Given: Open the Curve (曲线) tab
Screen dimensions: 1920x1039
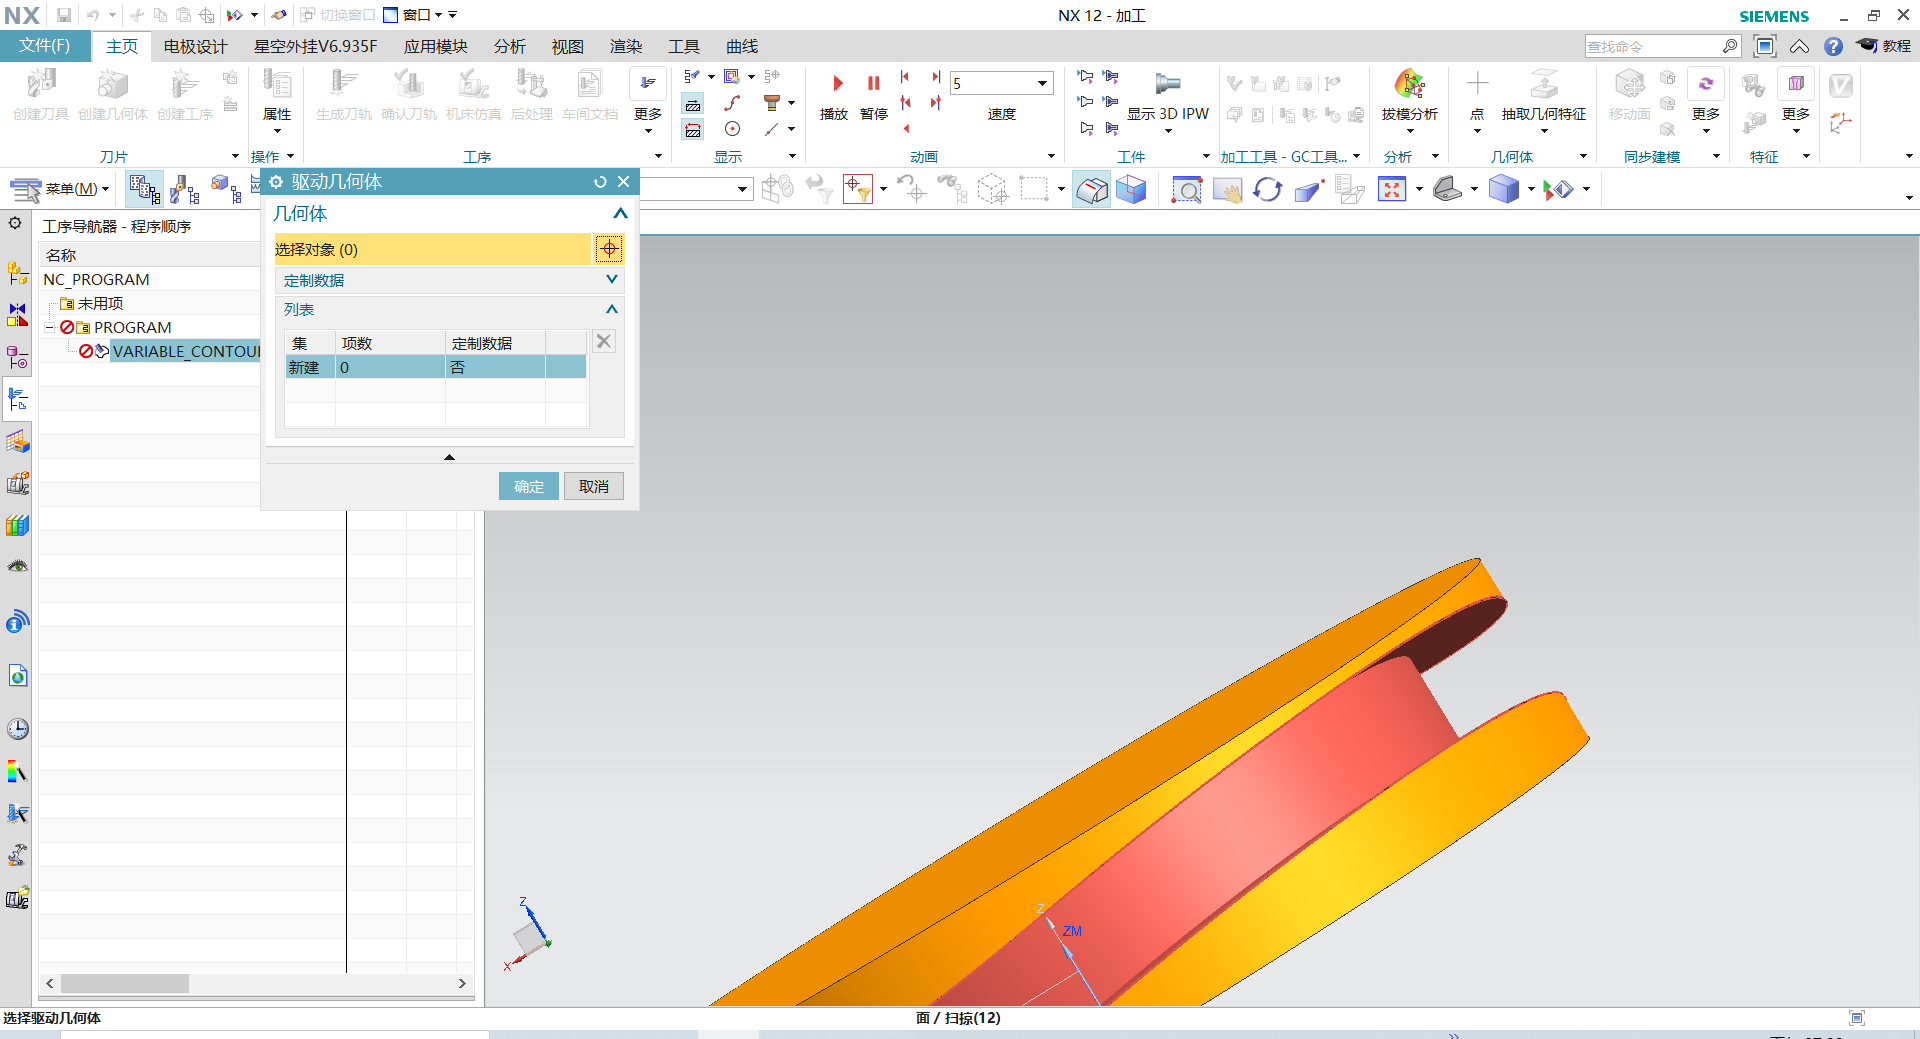Looking at the screenshot, I should (742, 46).
